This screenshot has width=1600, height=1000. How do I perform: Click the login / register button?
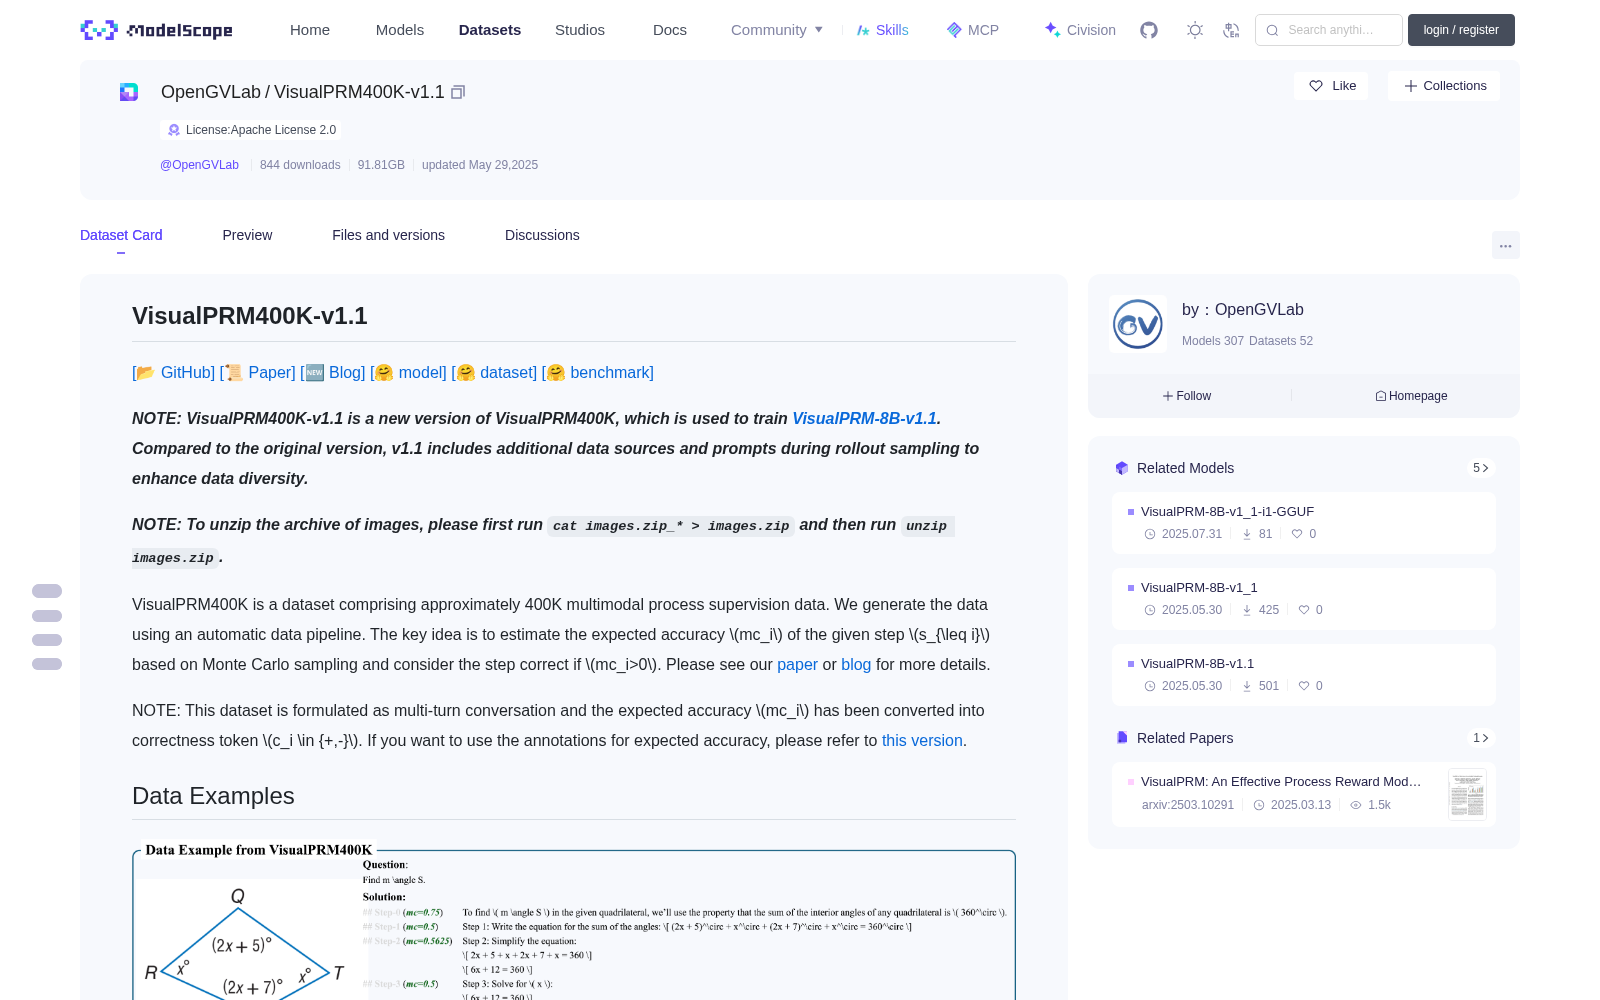coord(1461,30)
